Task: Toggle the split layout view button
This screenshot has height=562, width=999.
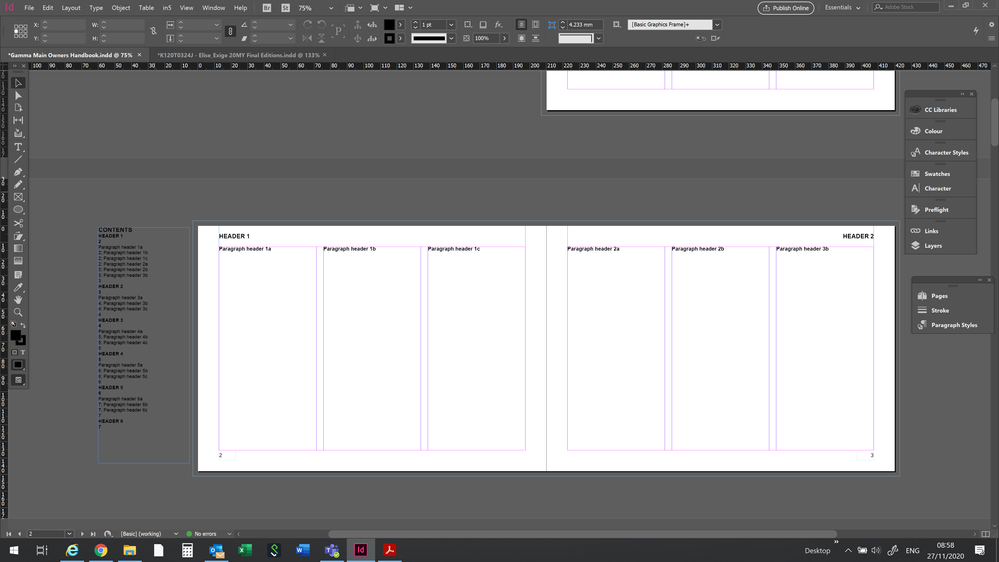Action: coord(986,534)
